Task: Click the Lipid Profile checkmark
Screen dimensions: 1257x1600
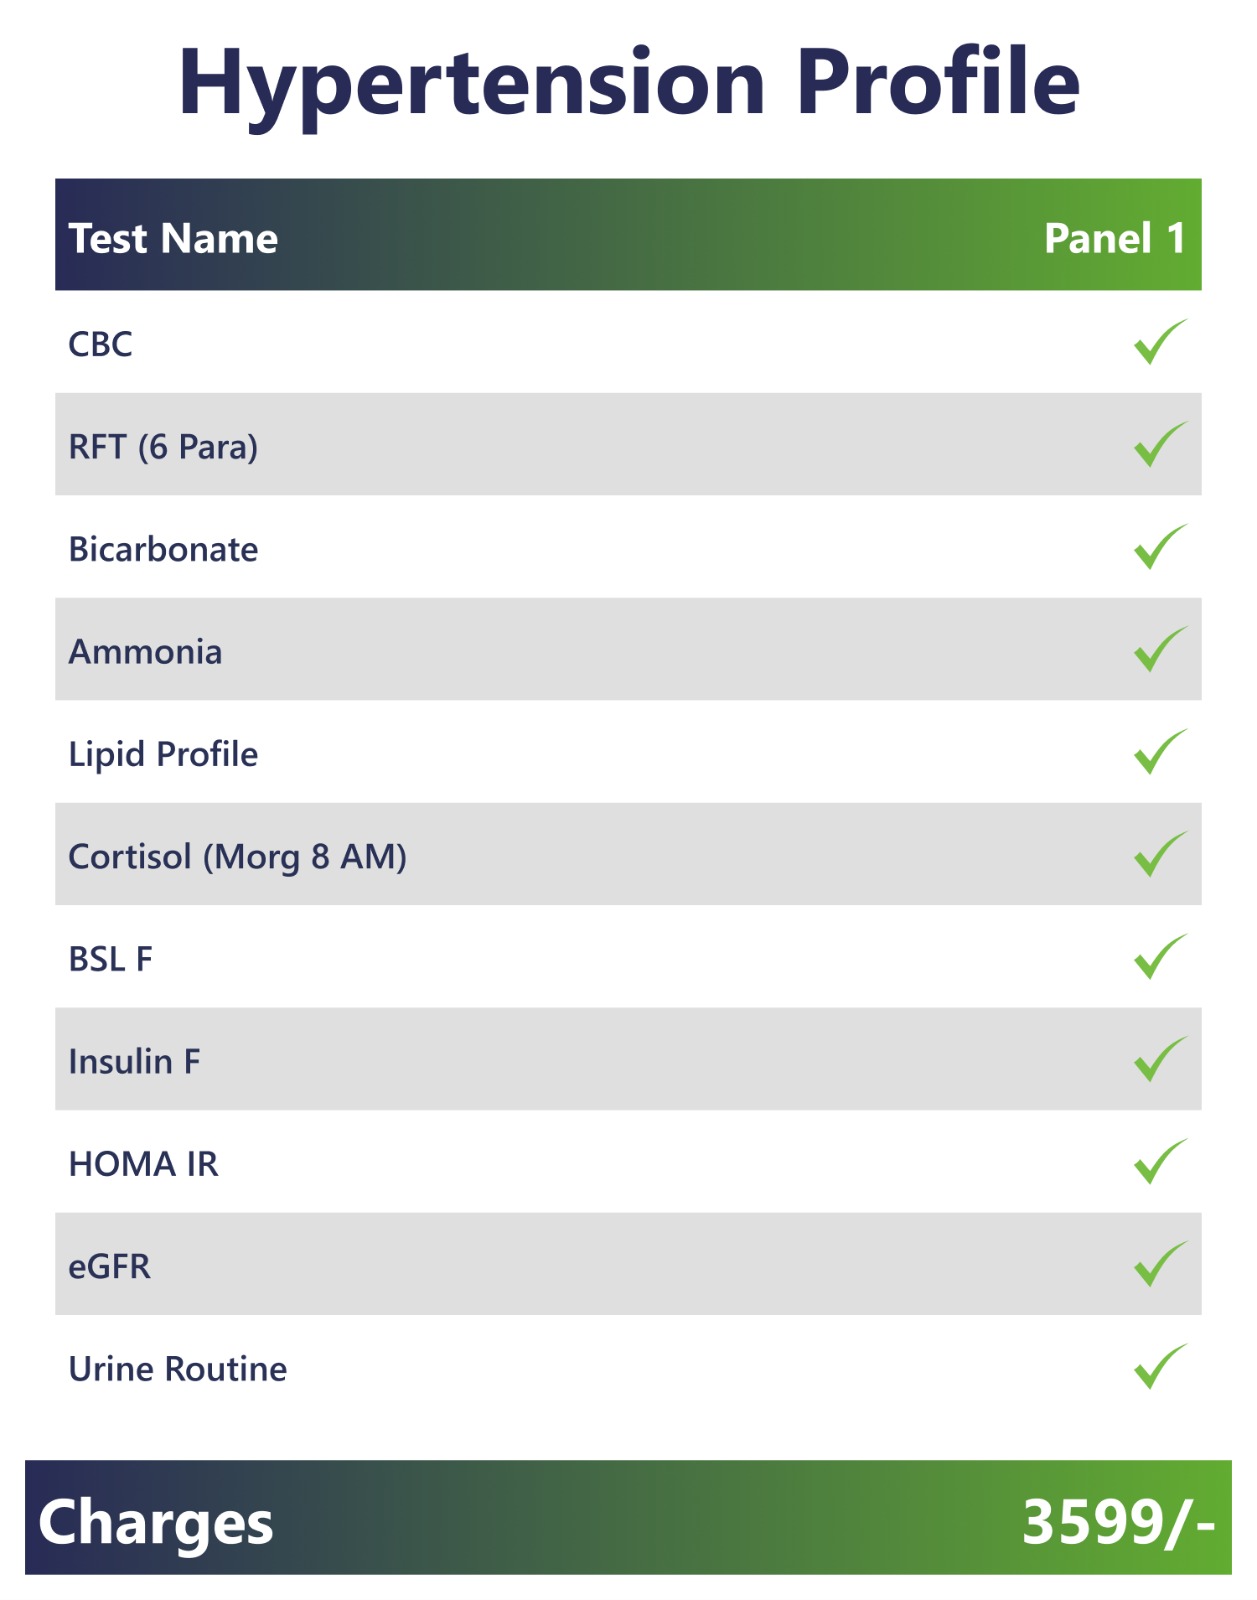Action: [1160, 752]
